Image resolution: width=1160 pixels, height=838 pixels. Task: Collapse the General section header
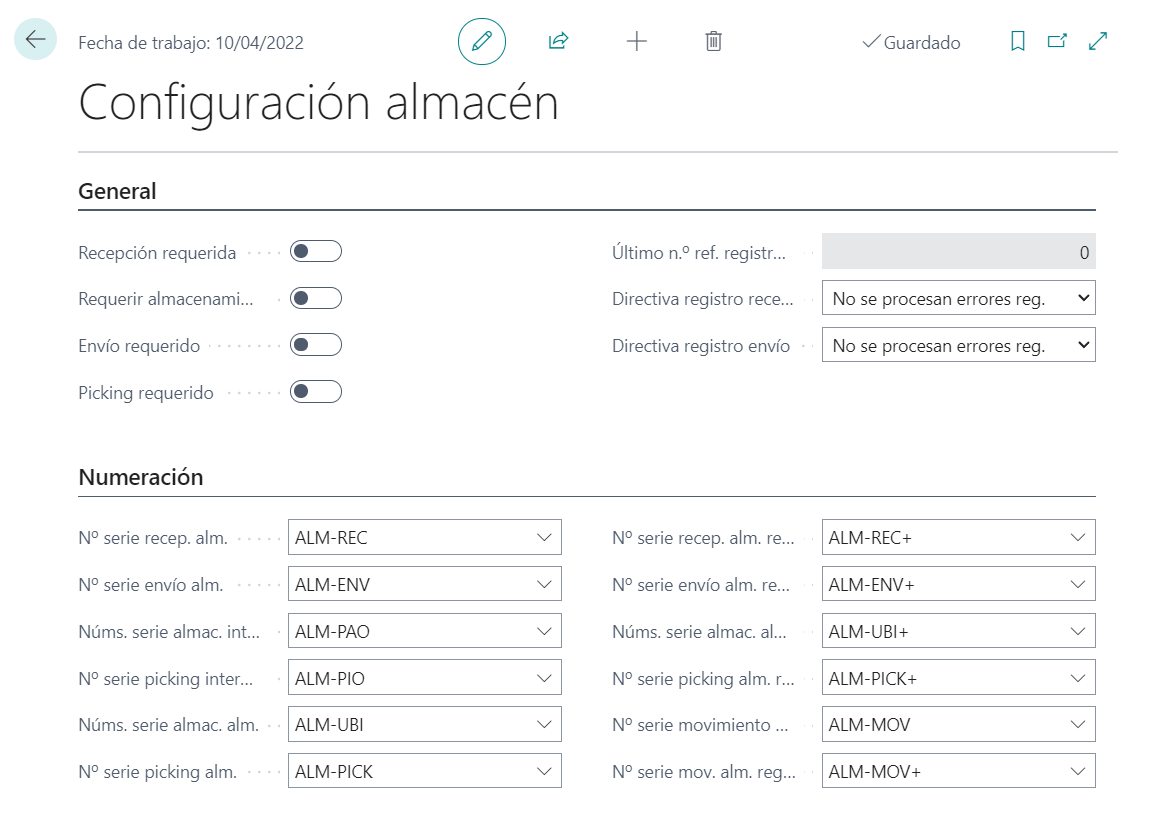(117, 191)
